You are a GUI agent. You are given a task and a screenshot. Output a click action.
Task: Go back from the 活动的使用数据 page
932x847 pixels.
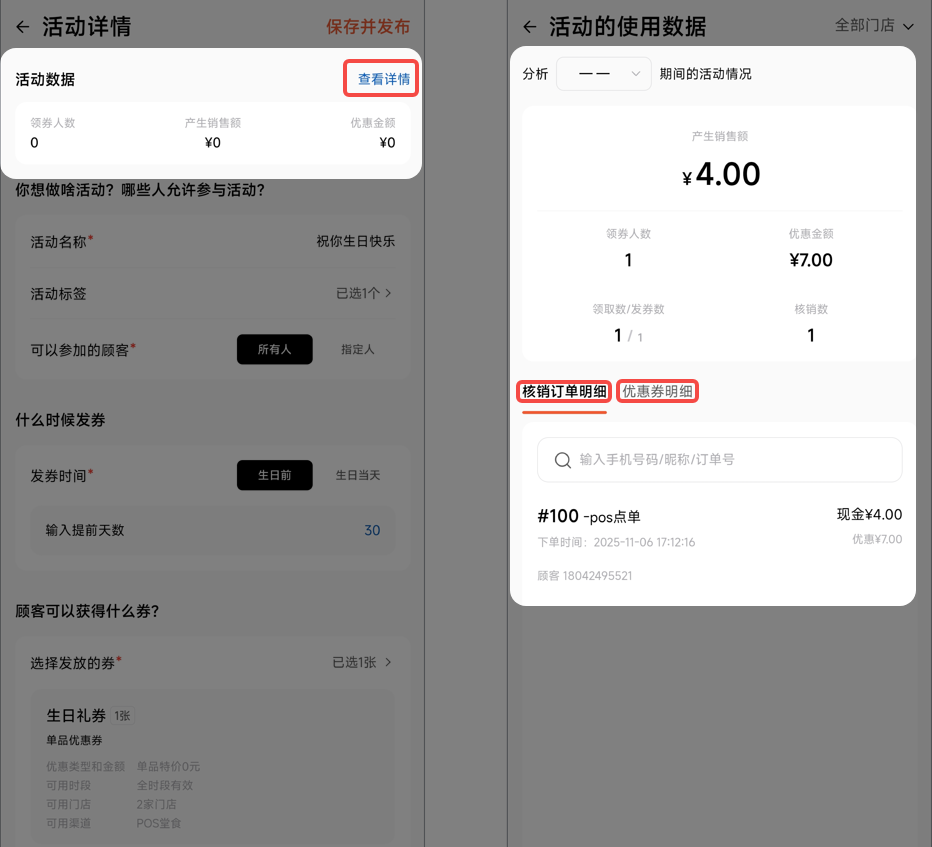[x=530, y=27]
